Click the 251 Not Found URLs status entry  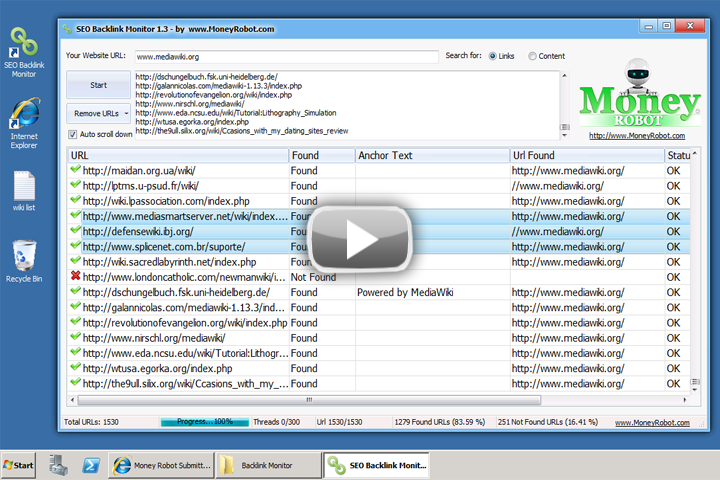tap(548, 422)
